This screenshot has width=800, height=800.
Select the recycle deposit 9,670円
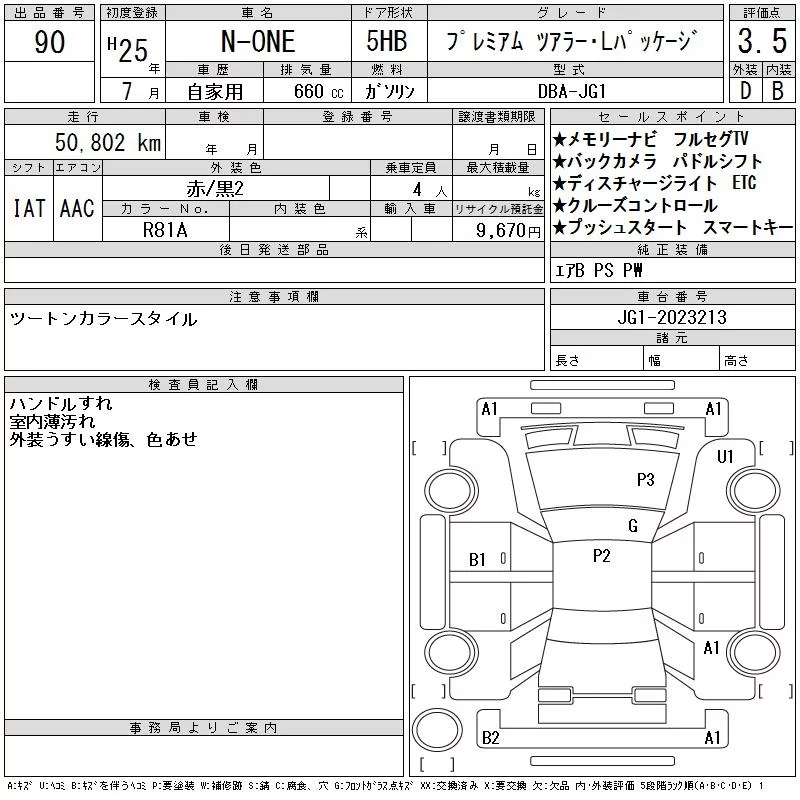coord(508,231)
